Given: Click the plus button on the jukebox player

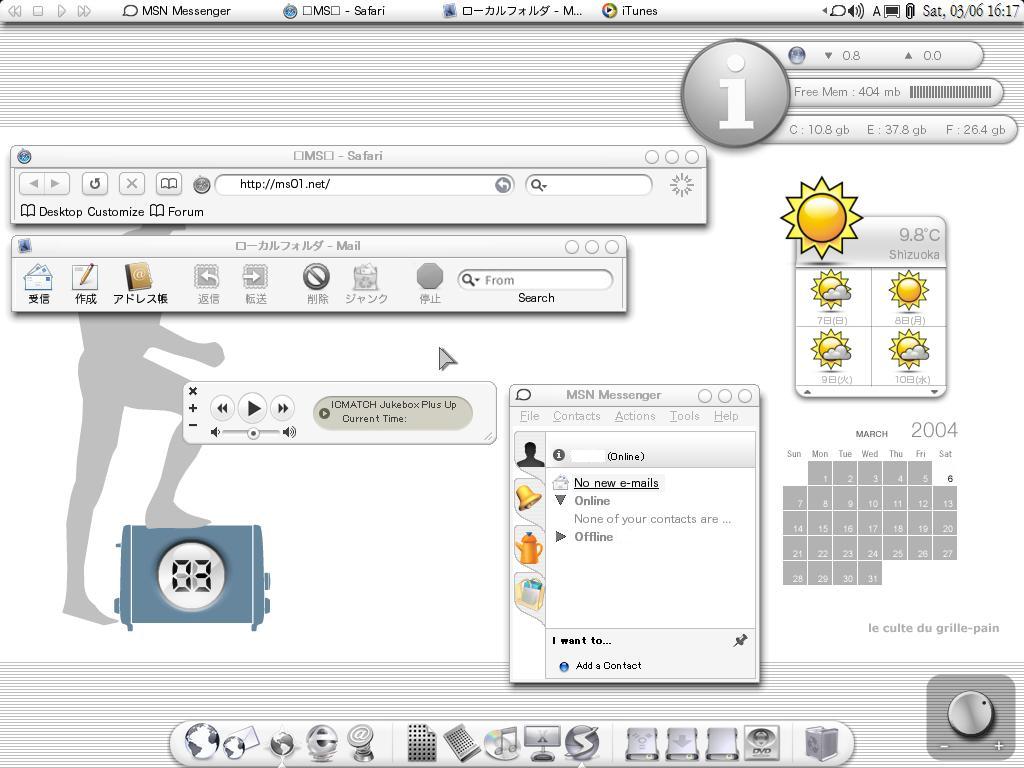Looking at the screenshot, I should click(193, 408).
